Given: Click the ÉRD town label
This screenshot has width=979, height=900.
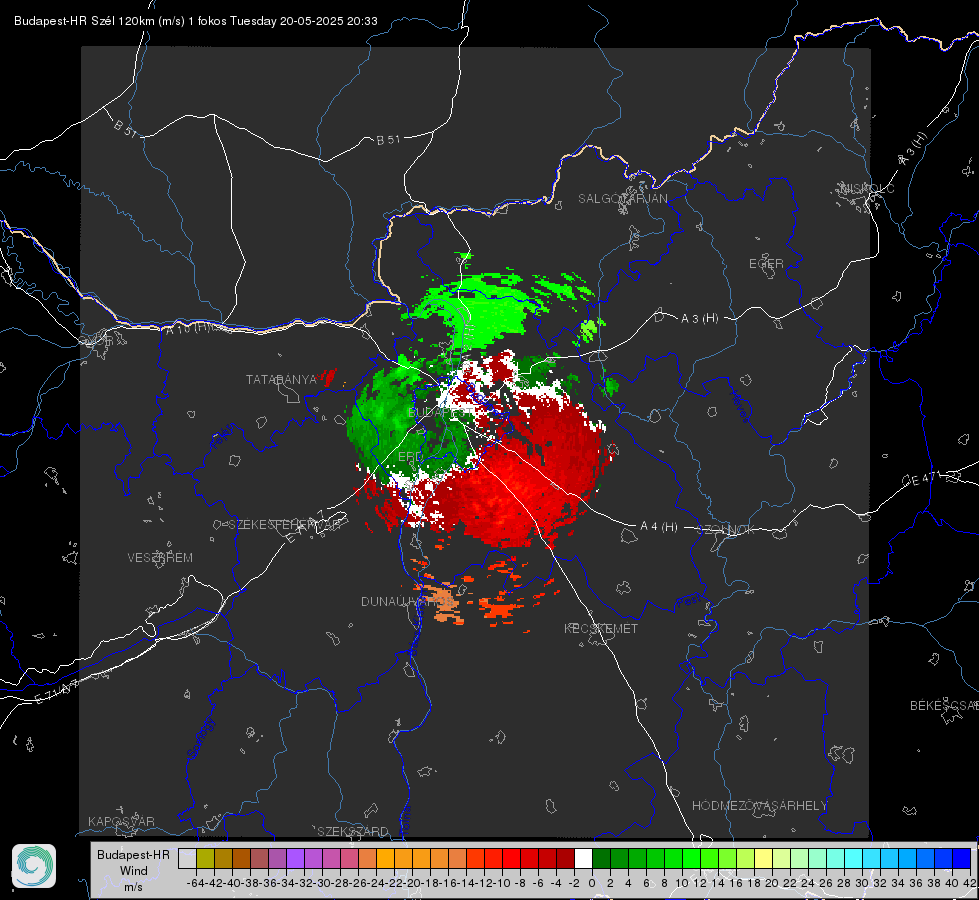Looking at the screenshot, I should pos(410,457).
